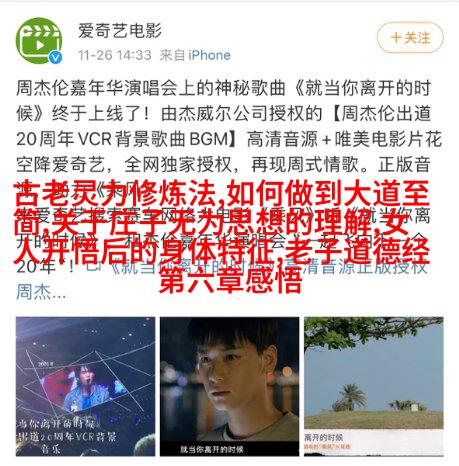Open the 爱奇艺电影 green clapperboard avatar
Image resolution: width=459 pixels, height=466 pixels.
pyautogui.click(x=39, y=40)
